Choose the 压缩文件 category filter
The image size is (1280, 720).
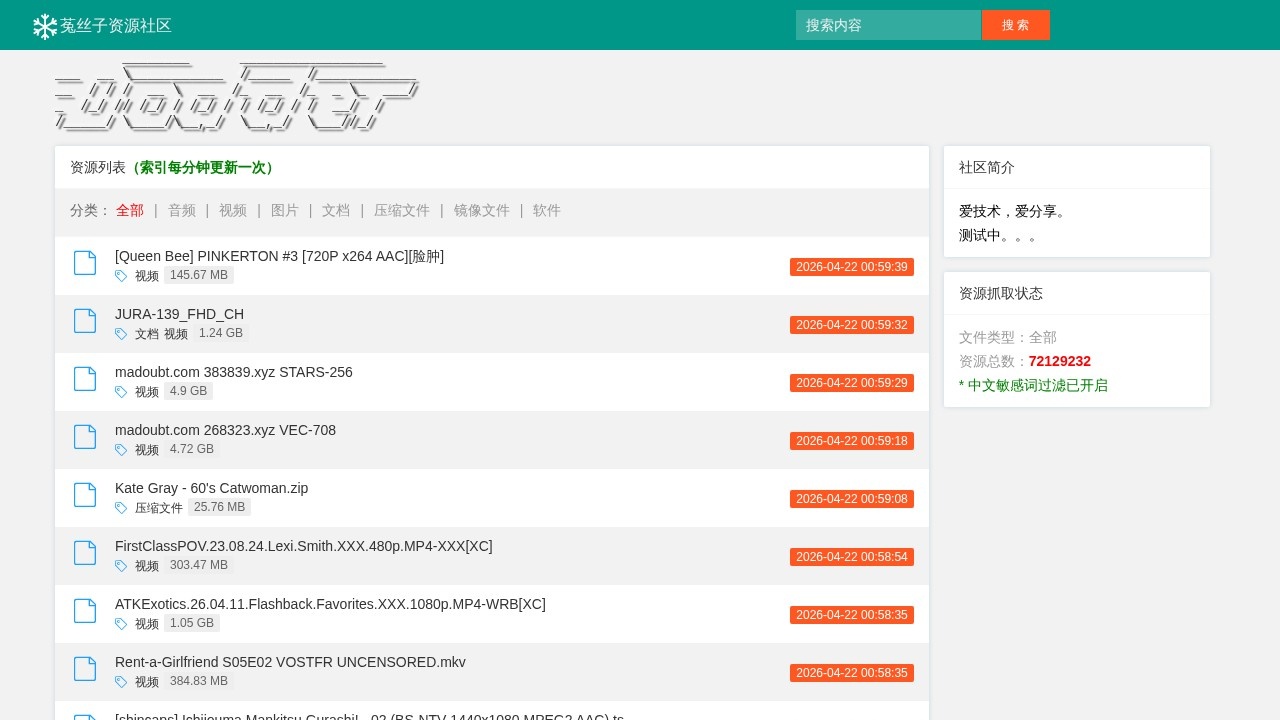[x=402, y=211]
